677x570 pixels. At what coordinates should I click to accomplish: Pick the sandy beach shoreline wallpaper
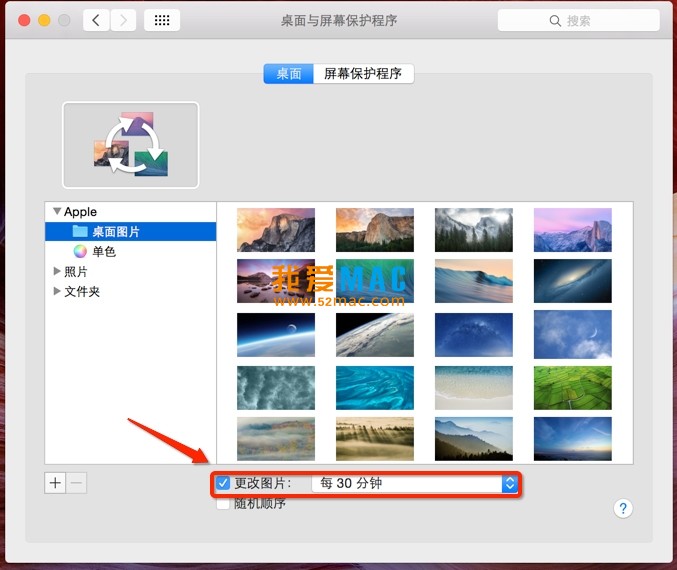474,388
